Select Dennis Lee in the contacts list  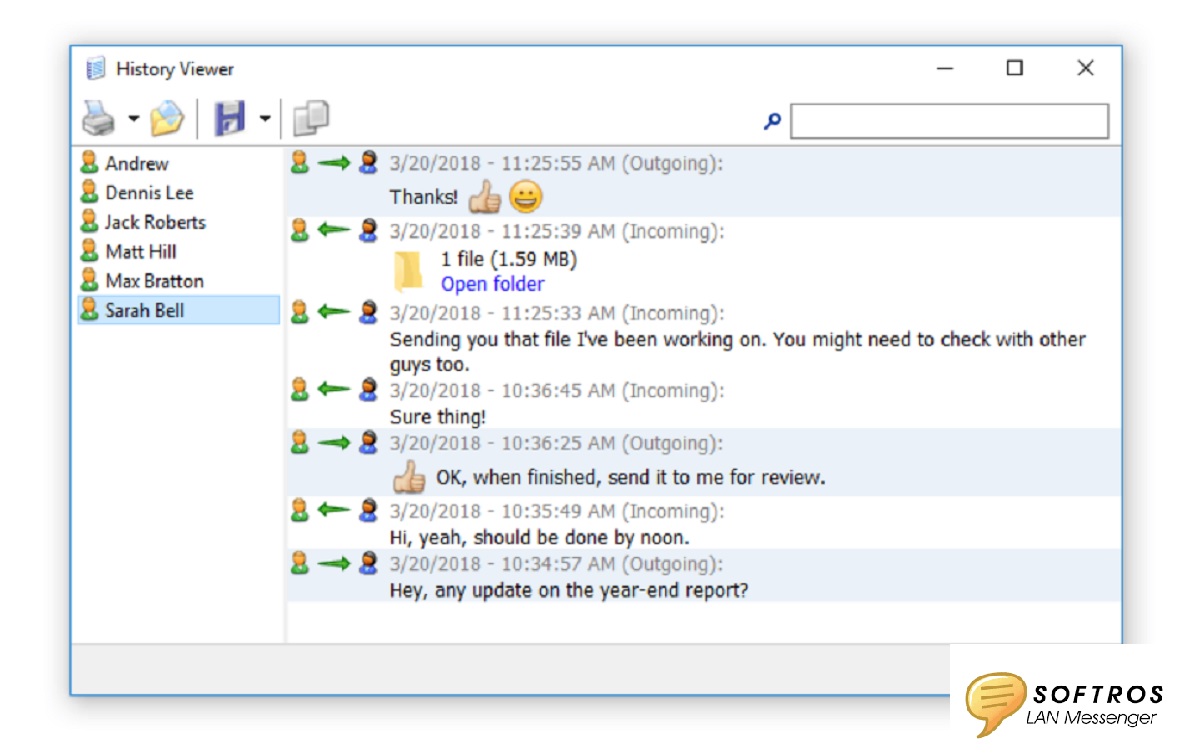[149, 193]
